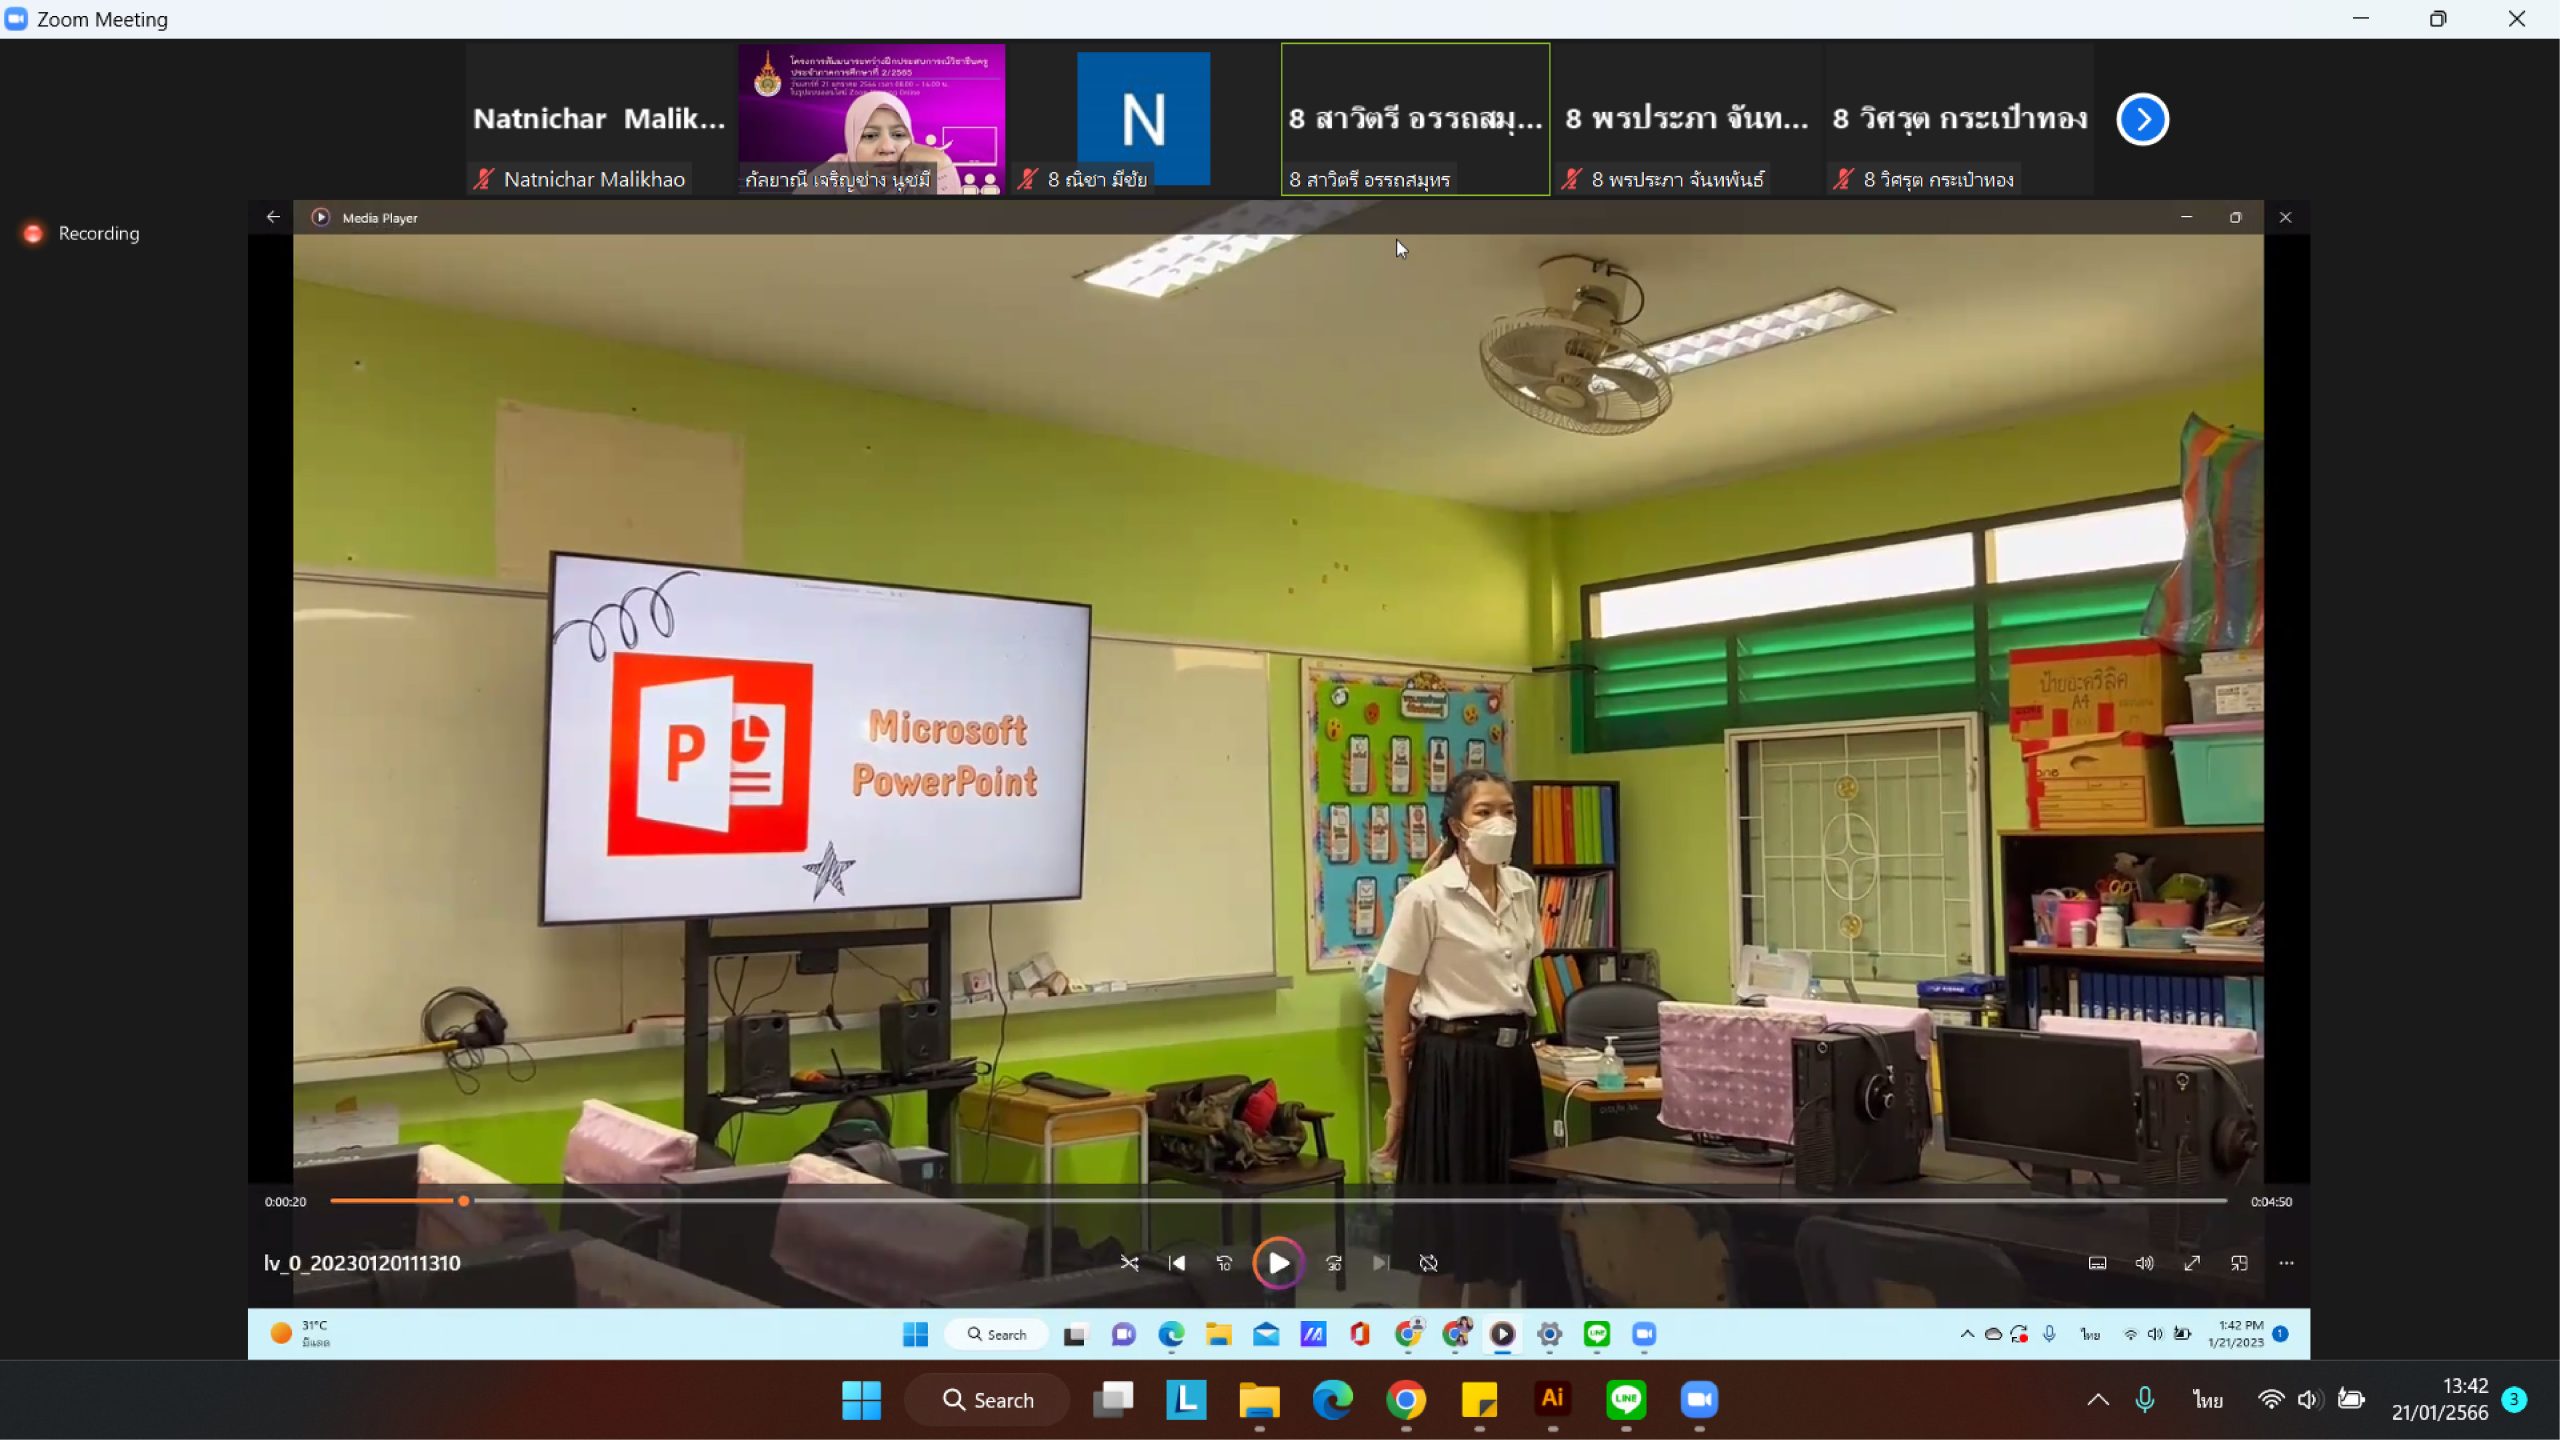Show next participants in Zoom strip

[x=2142, y=120]
